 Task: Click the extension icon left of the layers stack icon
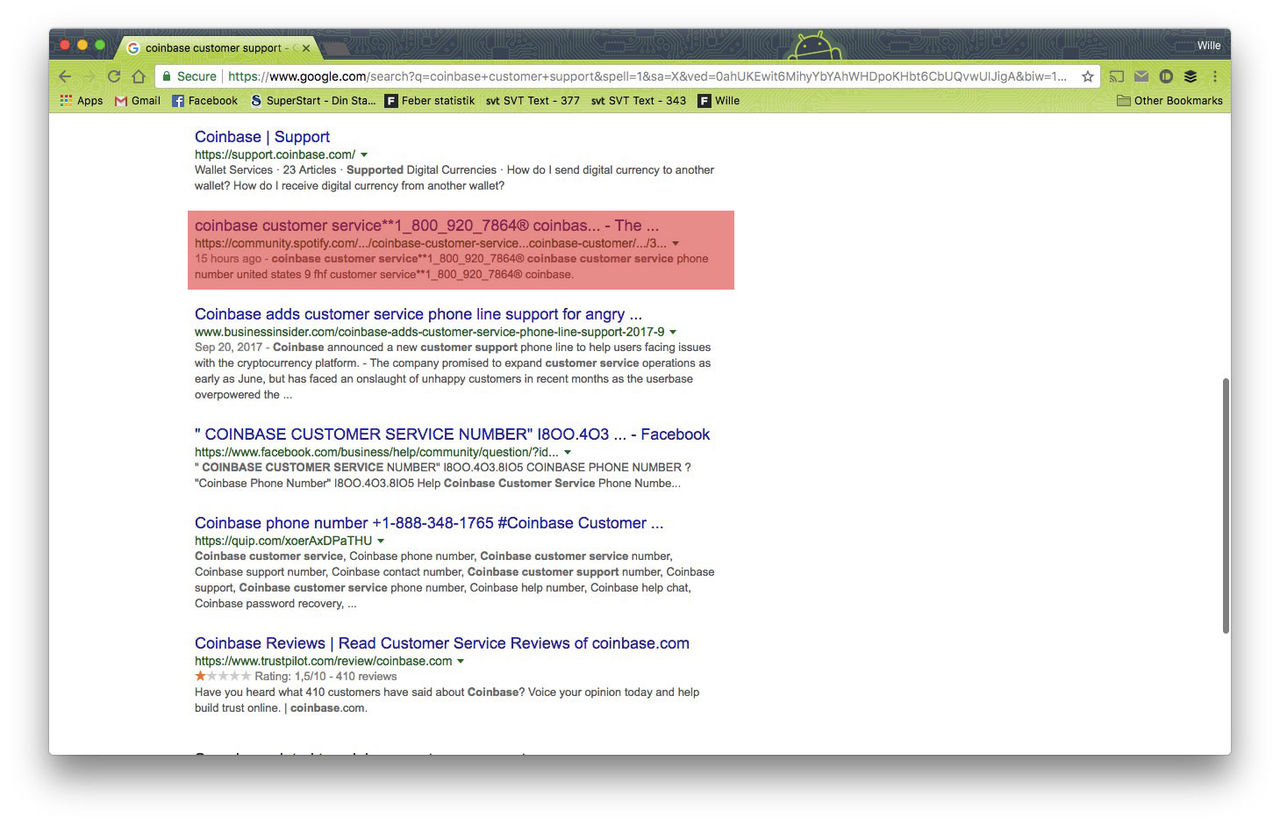1166,77
